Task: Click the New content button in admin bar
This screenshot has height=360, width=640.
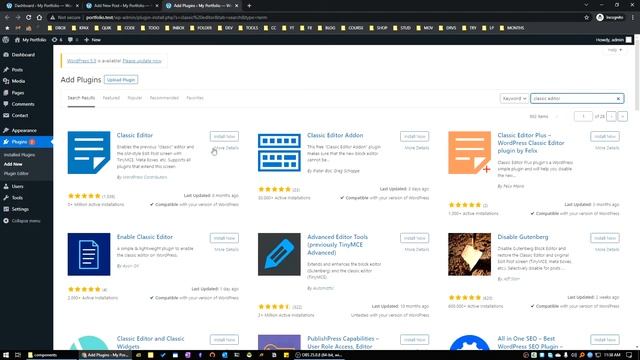Action: click(x=92, y=40)
